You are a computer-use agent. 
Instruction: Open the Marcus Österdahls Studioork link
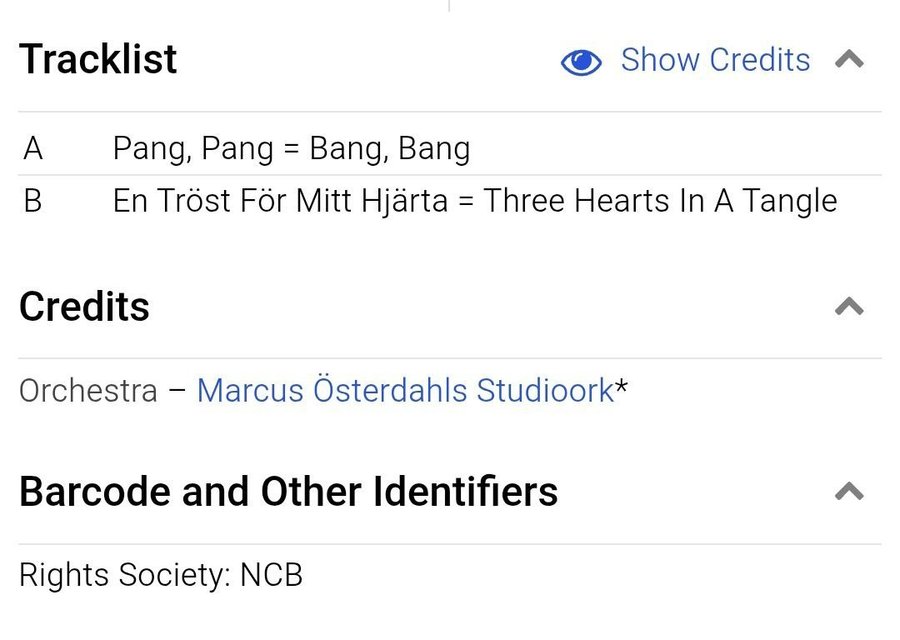pyautogui.click(x=405, y=390)
